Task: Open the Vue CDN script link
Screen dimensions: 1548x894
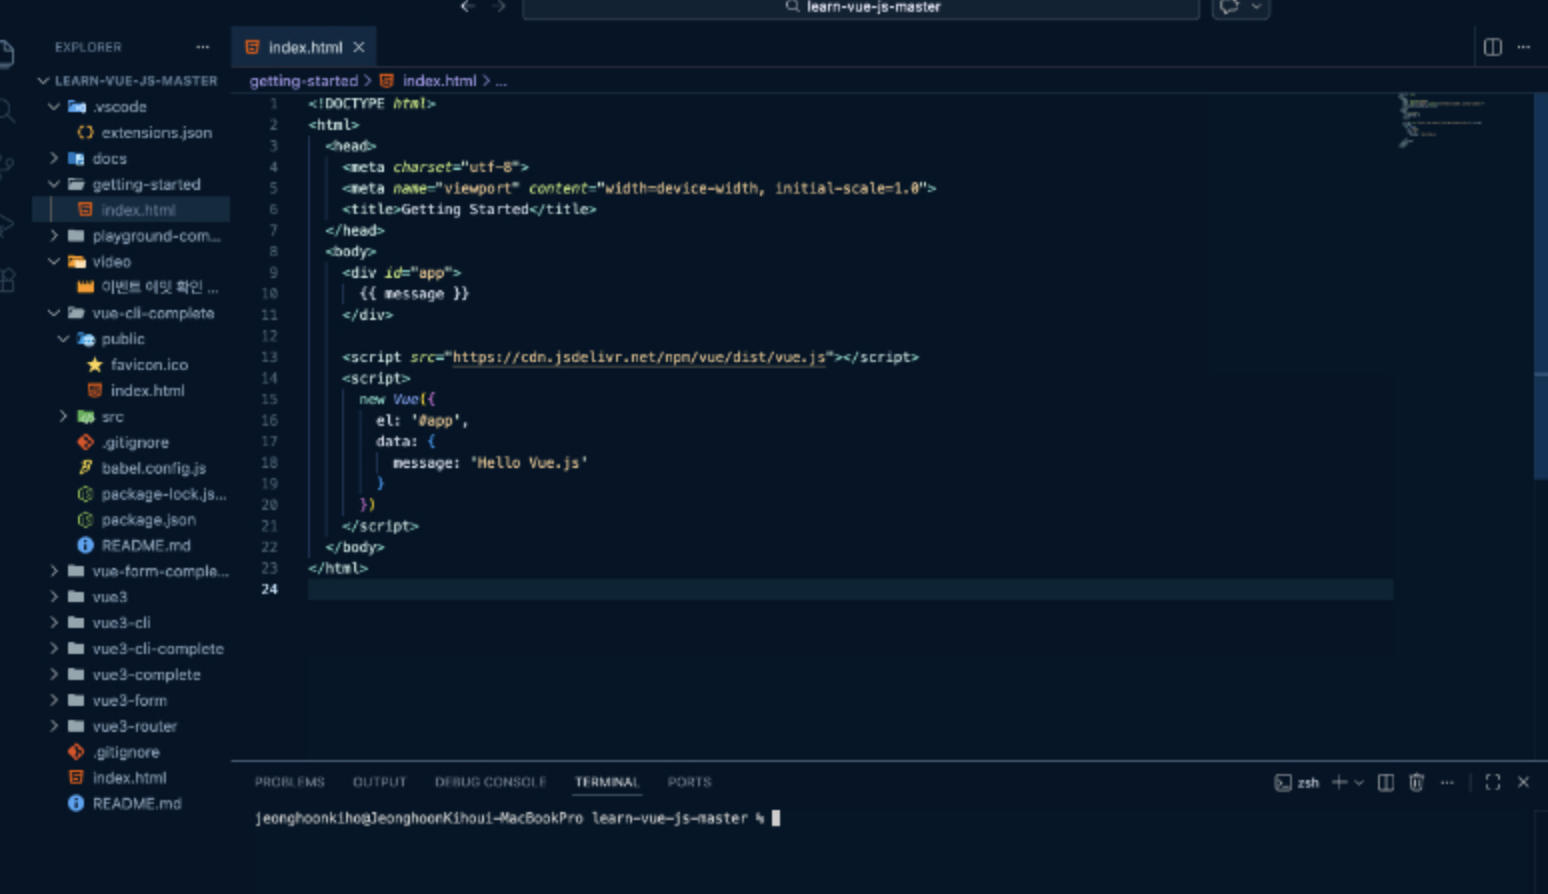Action: pyautogui.click(x=639, y=357)
